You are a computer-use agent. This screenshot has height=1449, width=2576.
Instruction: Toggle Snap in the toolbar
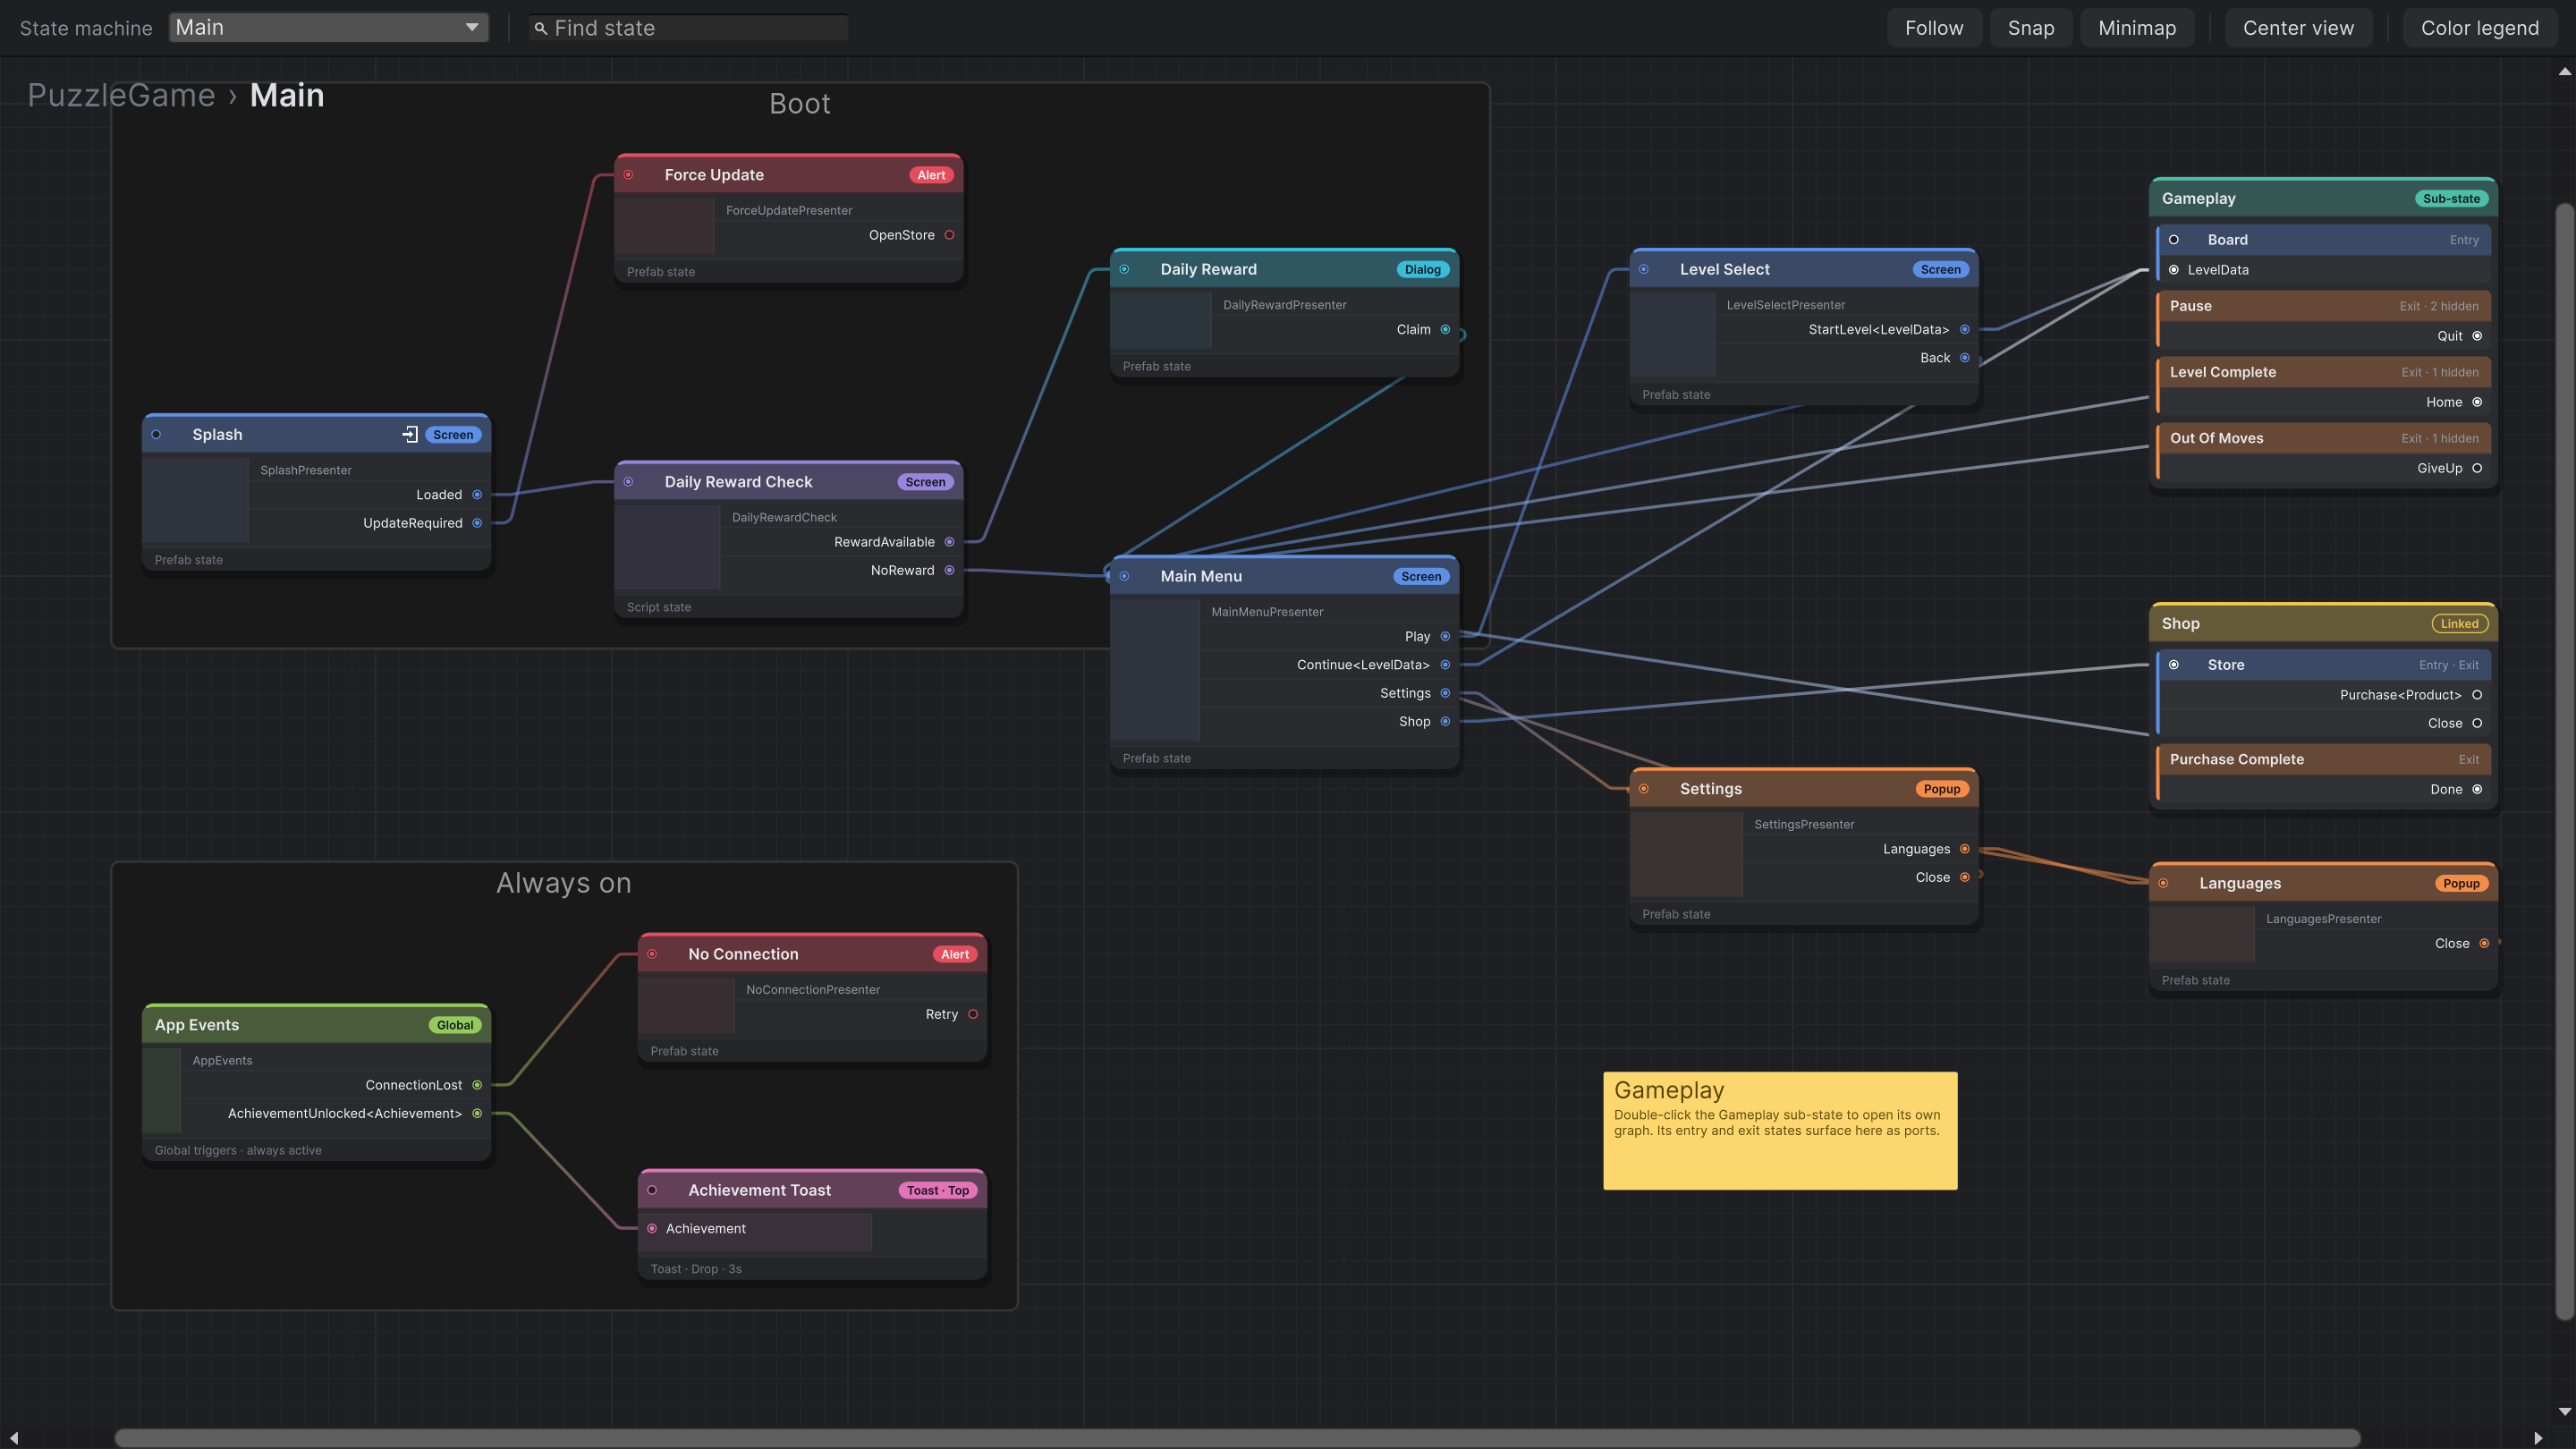(x=2031, y=28)
